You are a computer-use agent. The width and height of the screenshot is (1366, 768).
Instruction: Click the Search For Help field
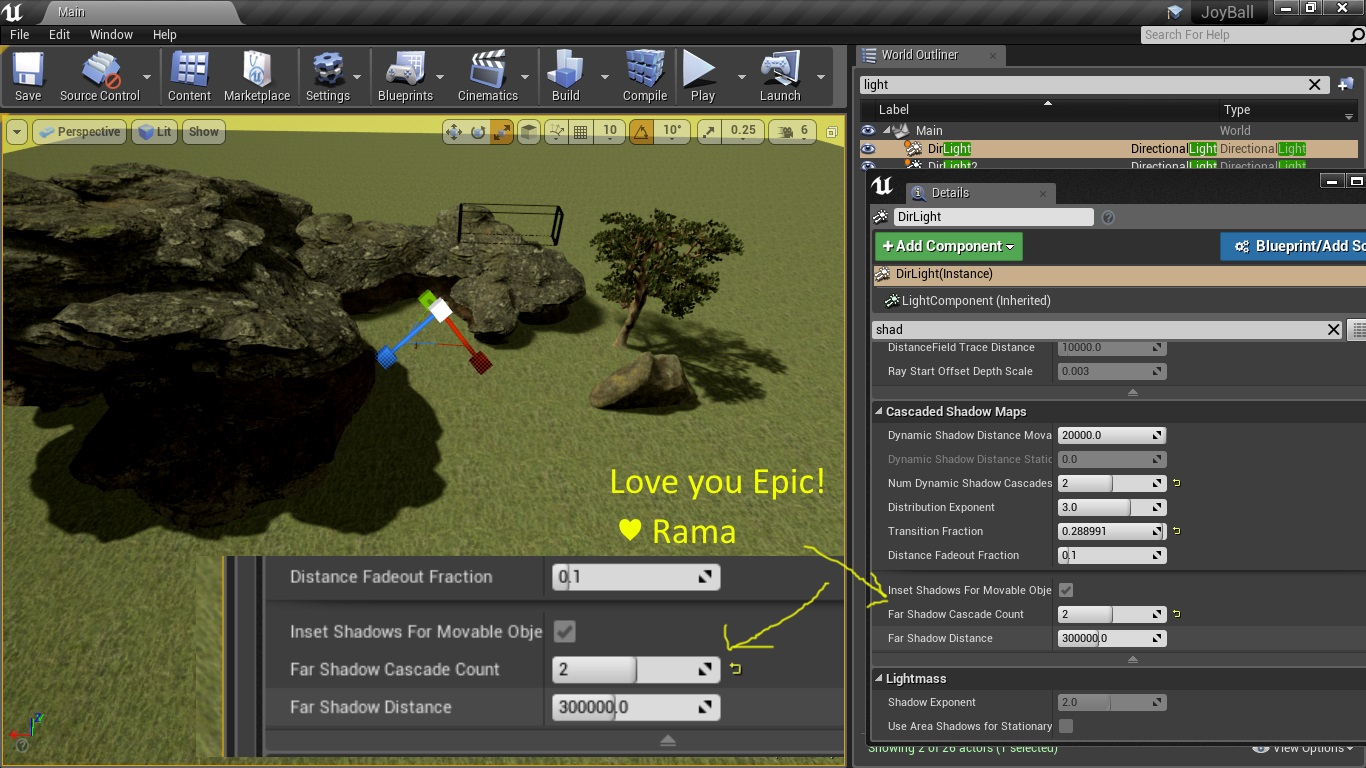tap(1252, 35)
